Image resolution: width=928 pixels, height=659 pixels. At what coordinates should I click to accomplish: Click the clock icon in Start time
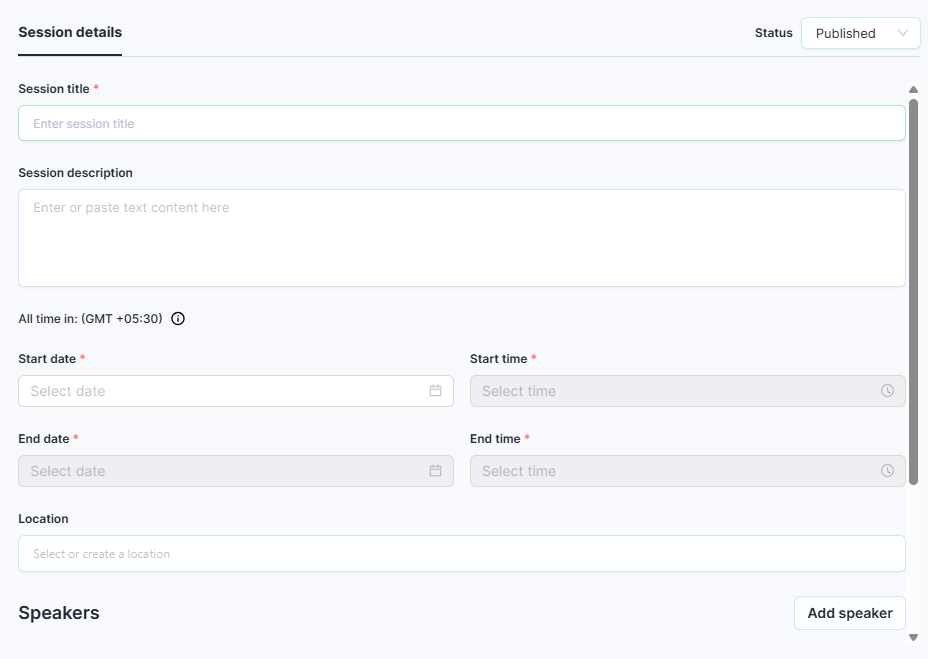[887, 391]
